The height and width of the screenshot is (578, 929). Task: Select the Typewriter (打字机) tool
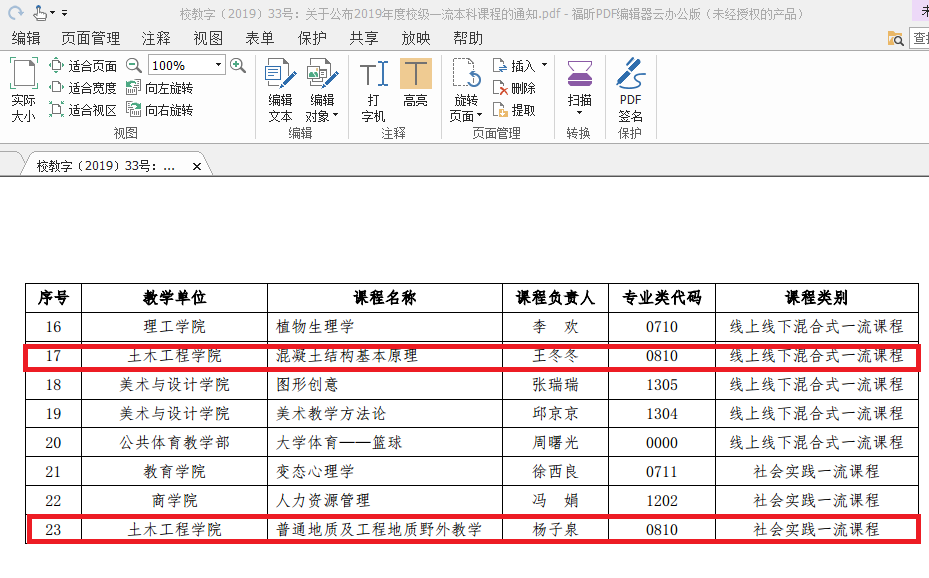tap(373, 90)
